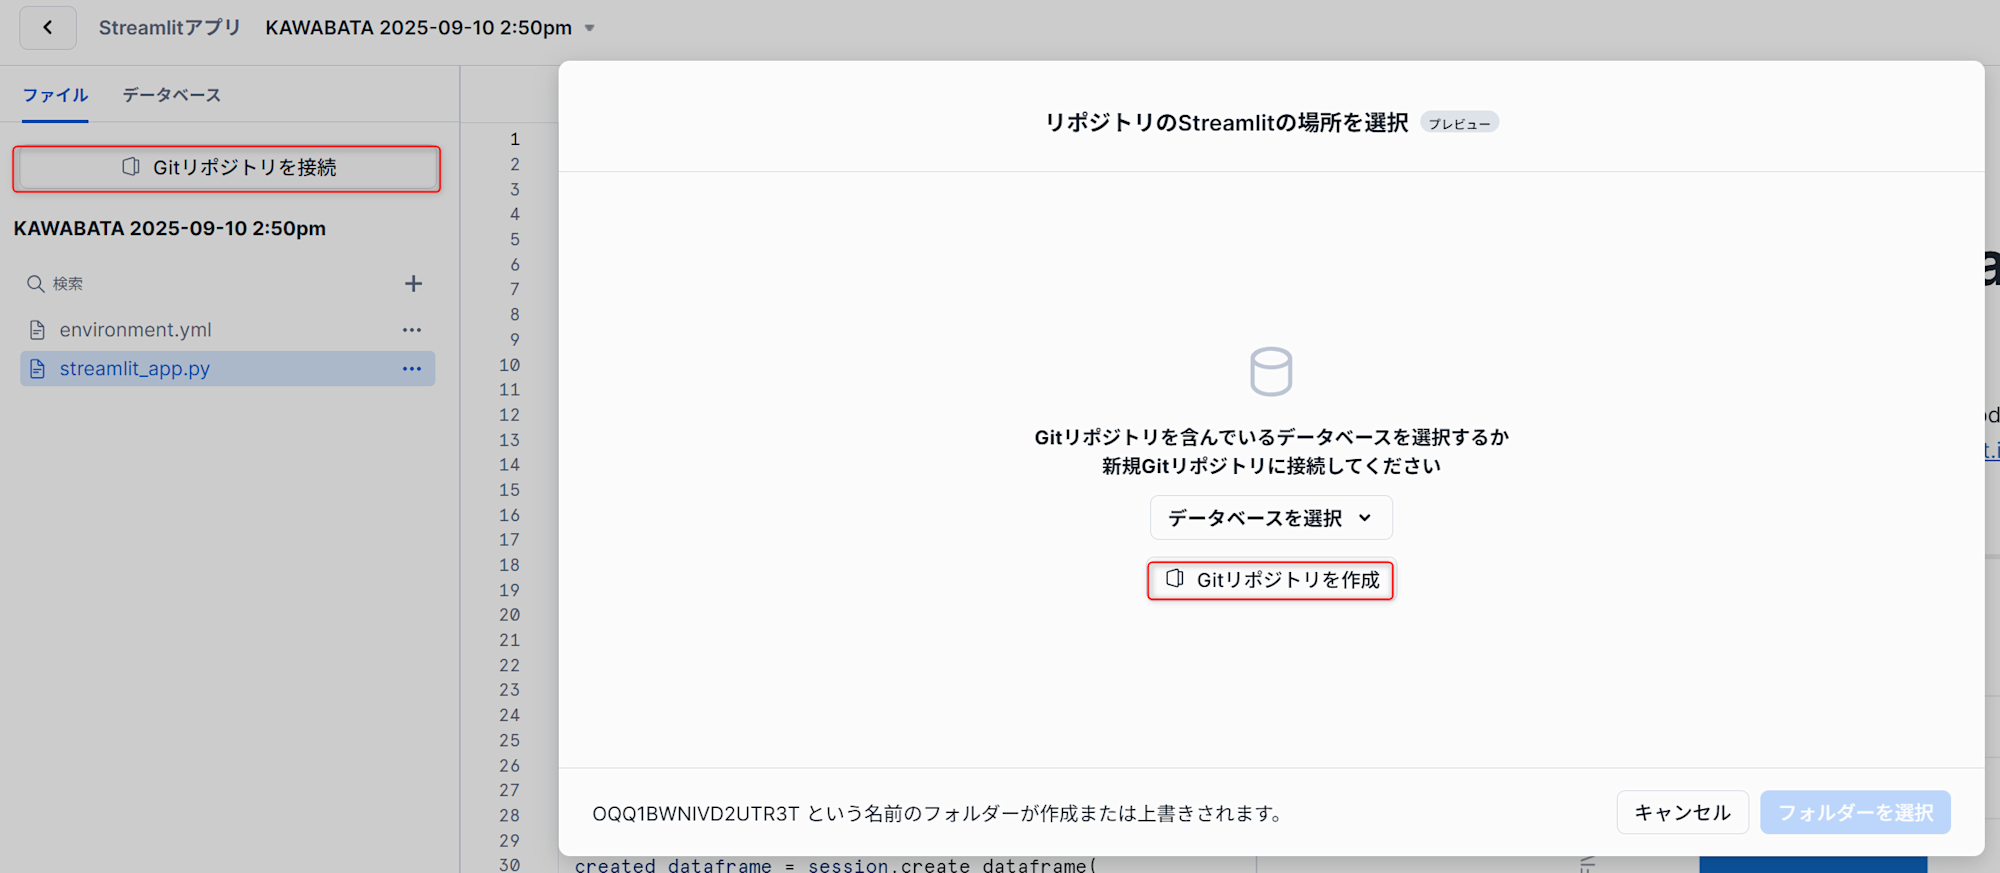Go back using the left chevron button

(x=47, y=28)
